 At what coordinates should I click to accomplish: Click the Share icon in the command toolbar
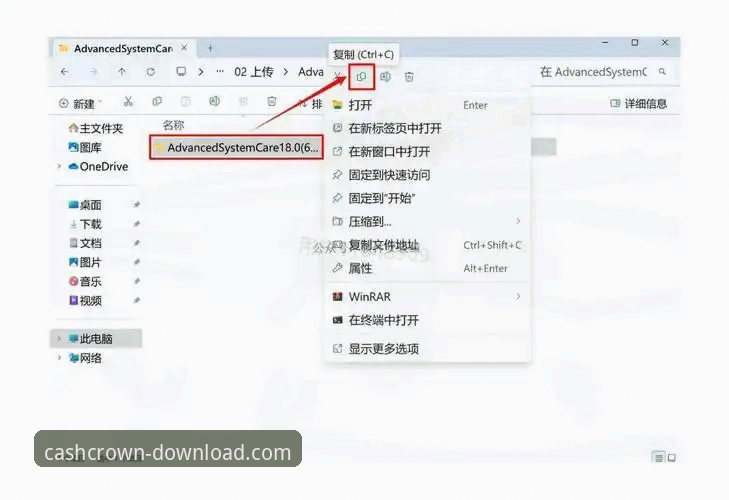point(243,101)
